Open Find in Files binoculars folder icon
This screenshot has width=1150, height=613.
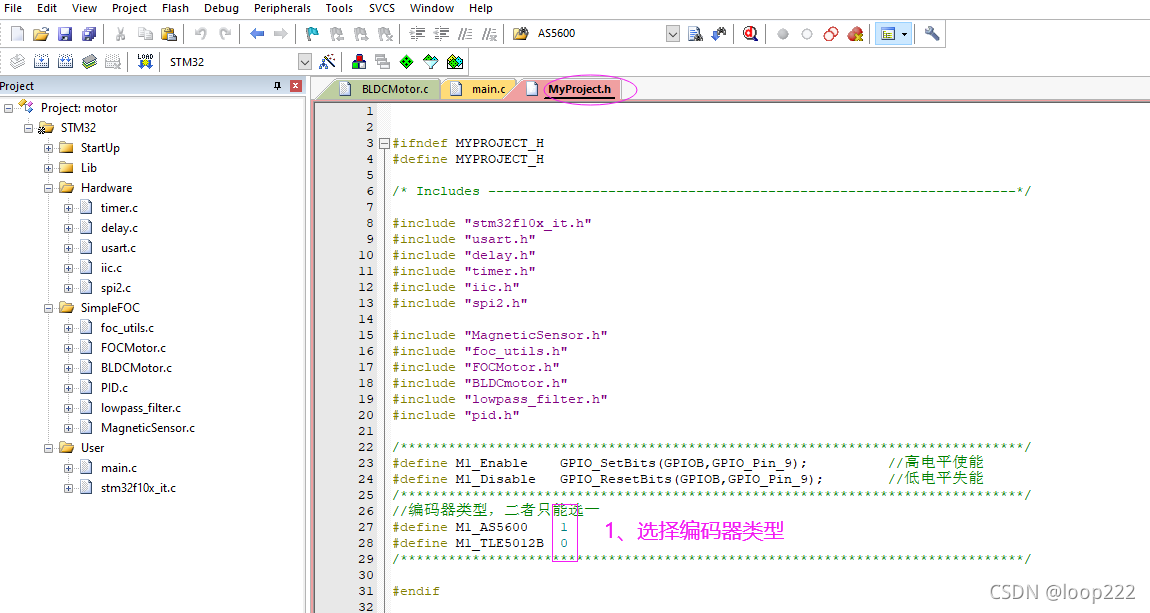point(521,34)
